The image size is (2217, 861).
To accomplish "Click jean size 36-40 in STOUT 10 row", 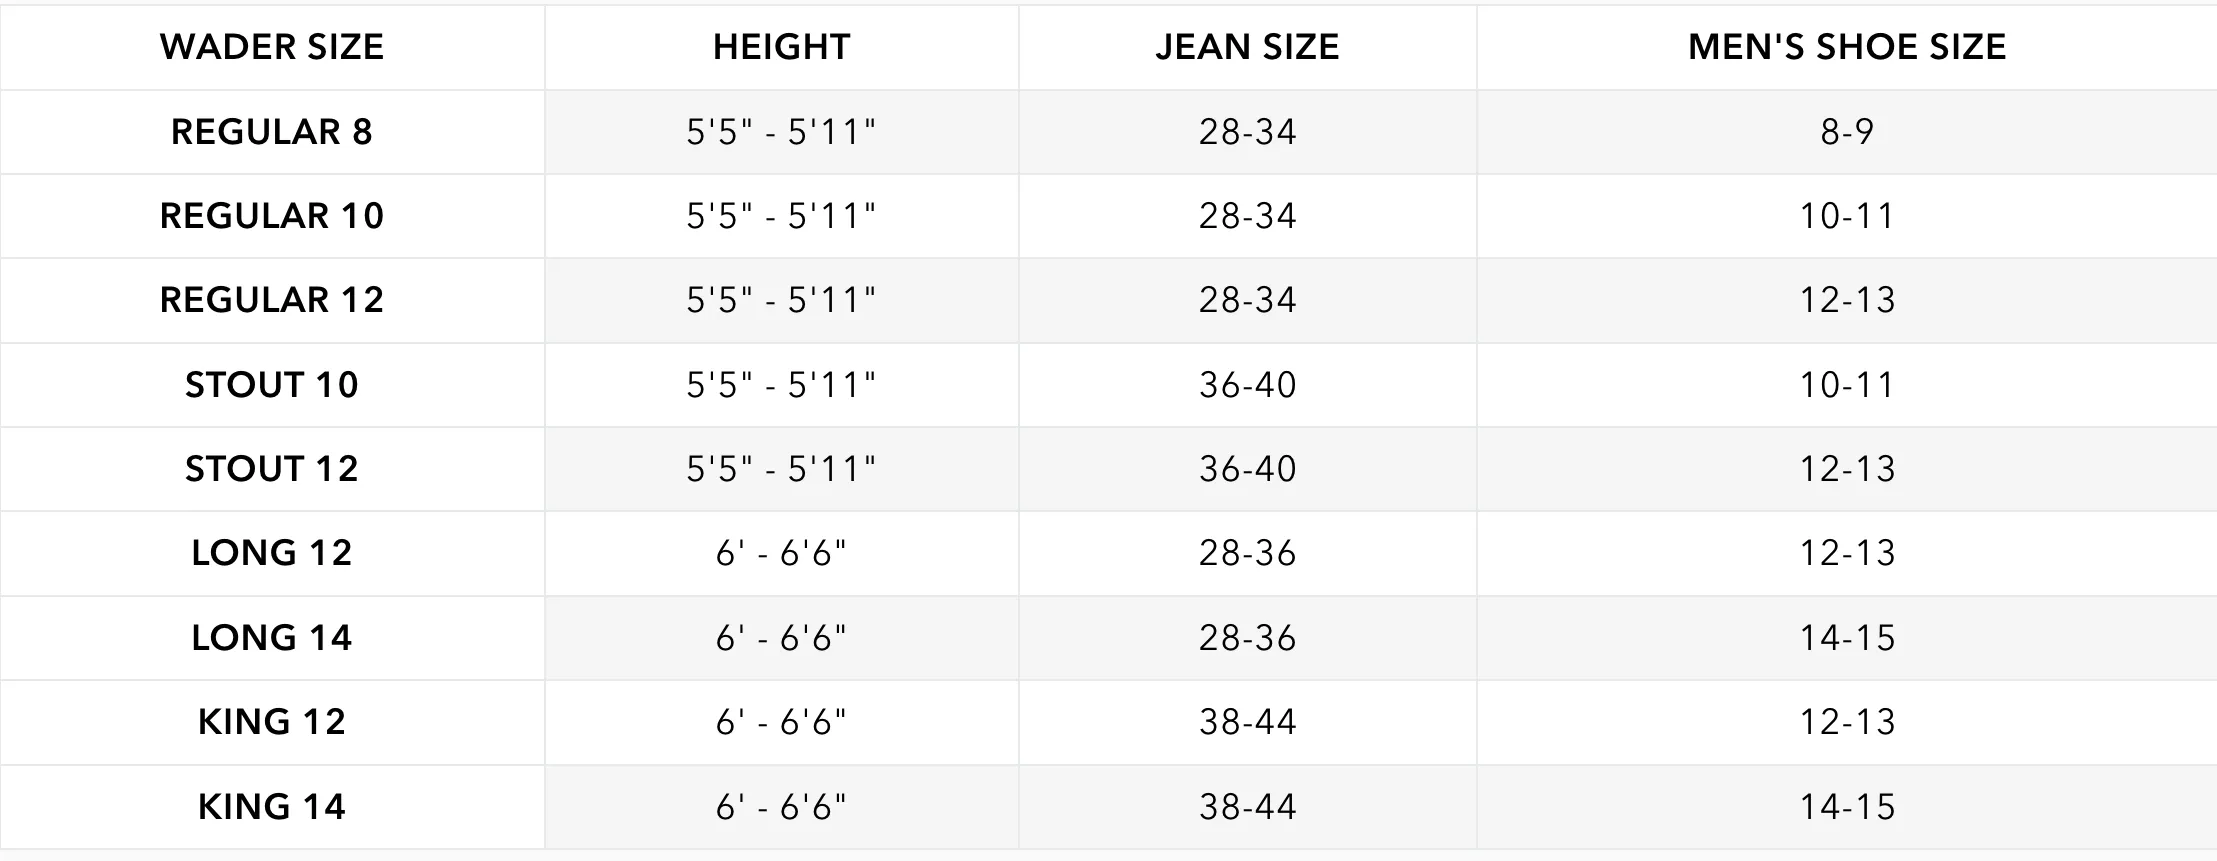I will pyautogui.click(x=1247, y=385).
